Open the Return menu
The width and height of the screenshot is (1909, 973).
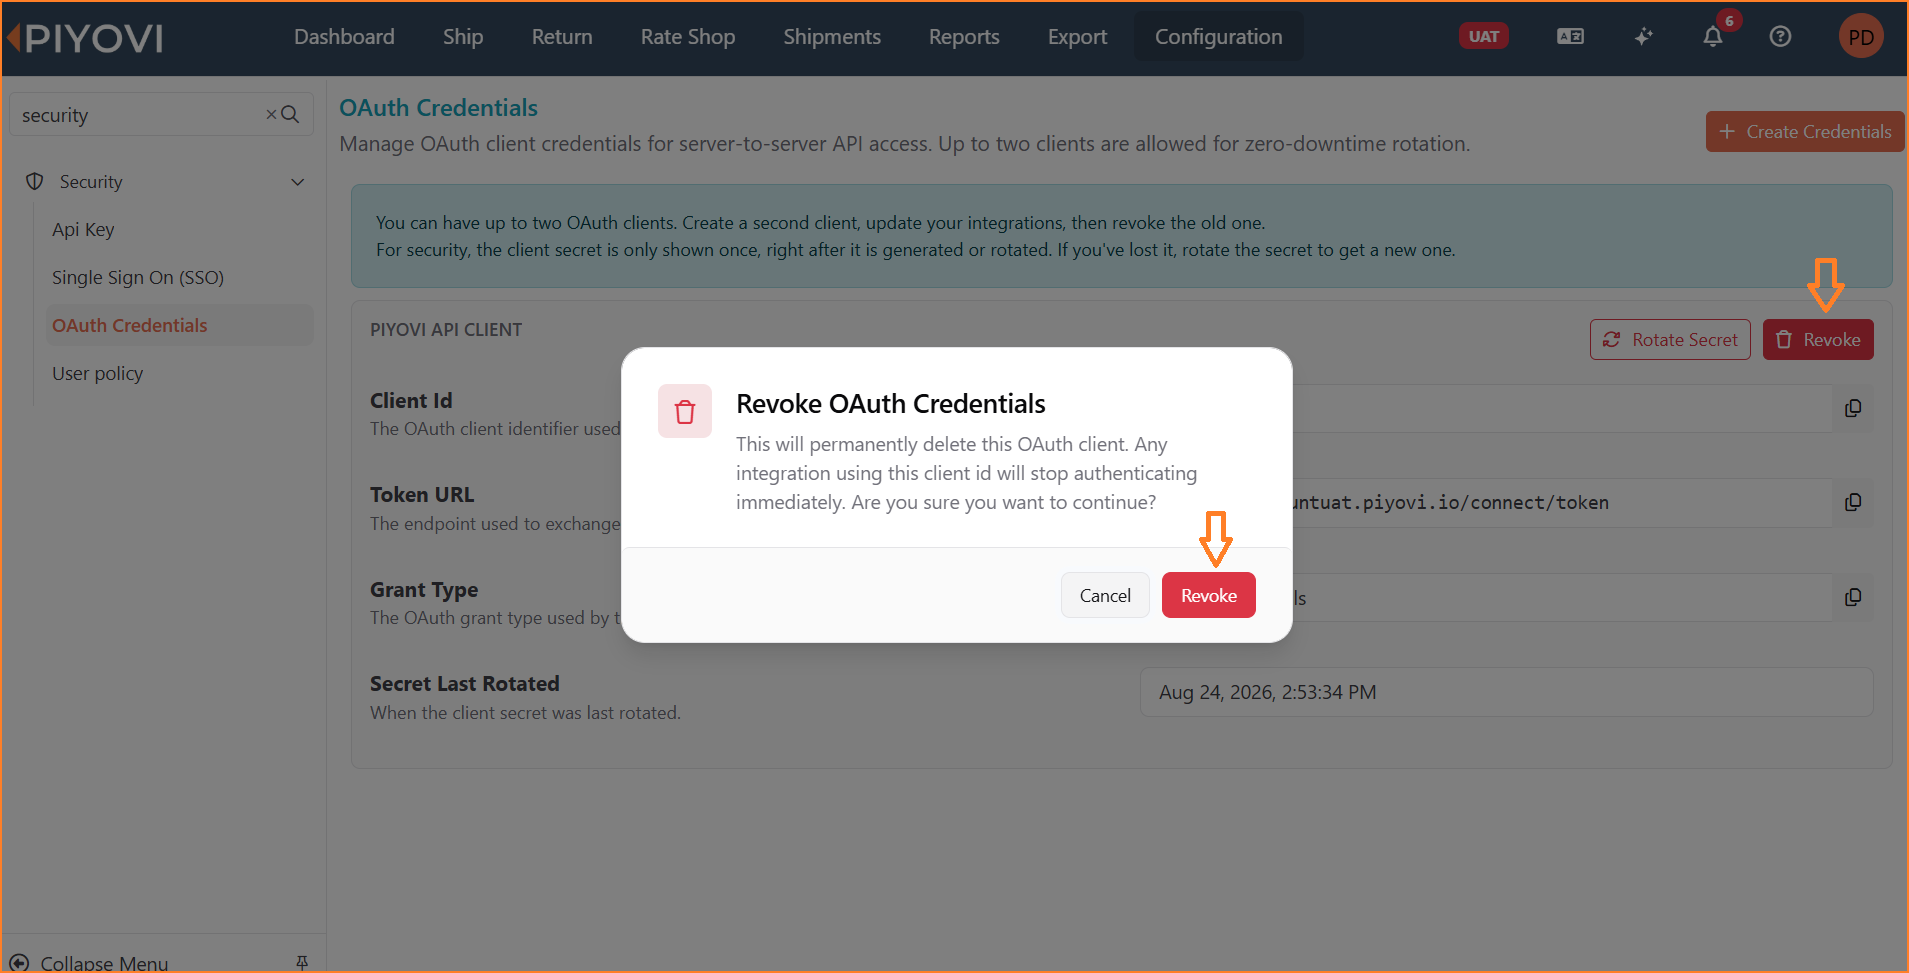tap(562, 37)
